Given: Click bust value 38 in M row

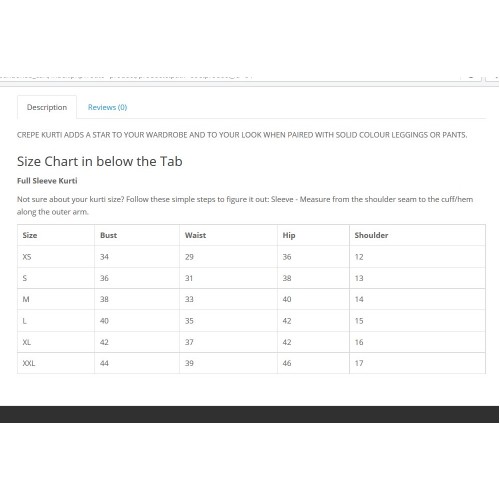Looking at the screenshot, I should [104, 299].
